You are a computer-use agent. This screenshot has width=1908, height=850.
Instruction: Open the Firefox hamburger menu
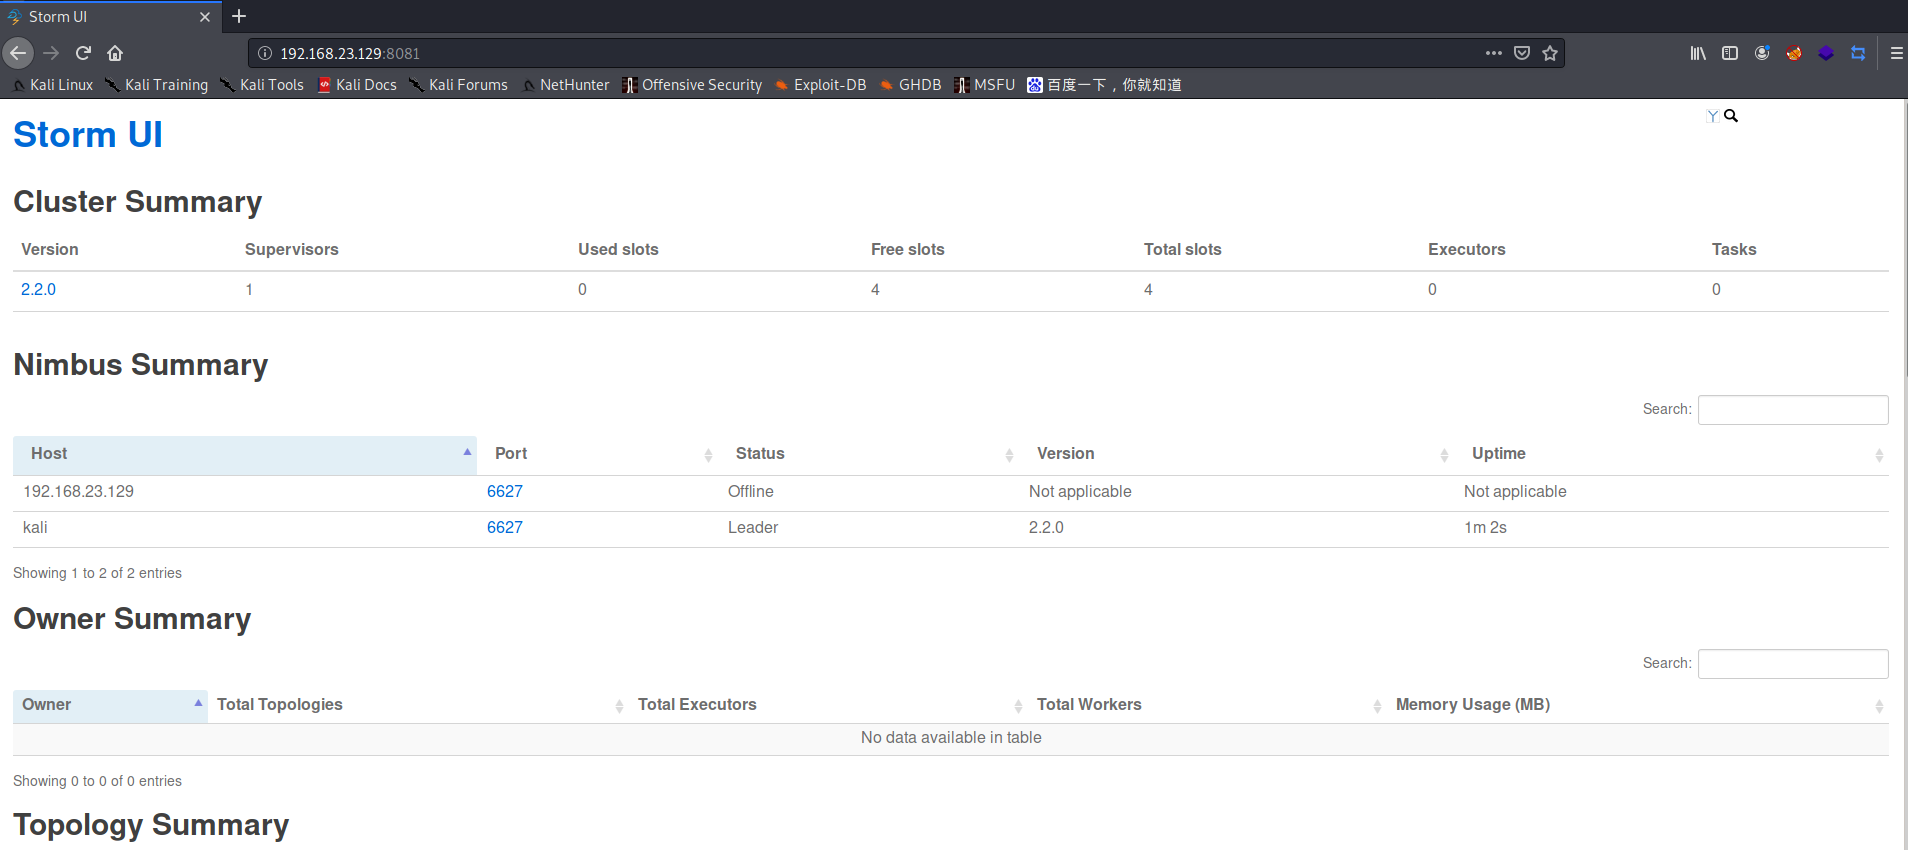[1896, 53]
